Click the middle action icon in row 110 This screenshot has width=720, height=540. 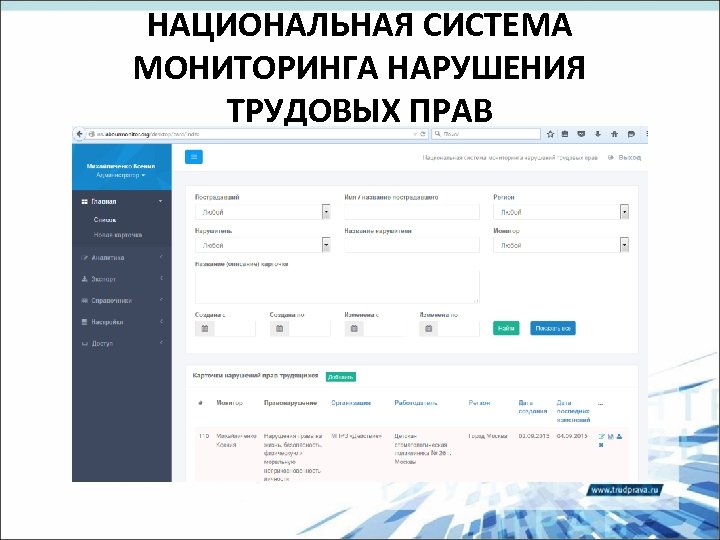coord(611,436)
